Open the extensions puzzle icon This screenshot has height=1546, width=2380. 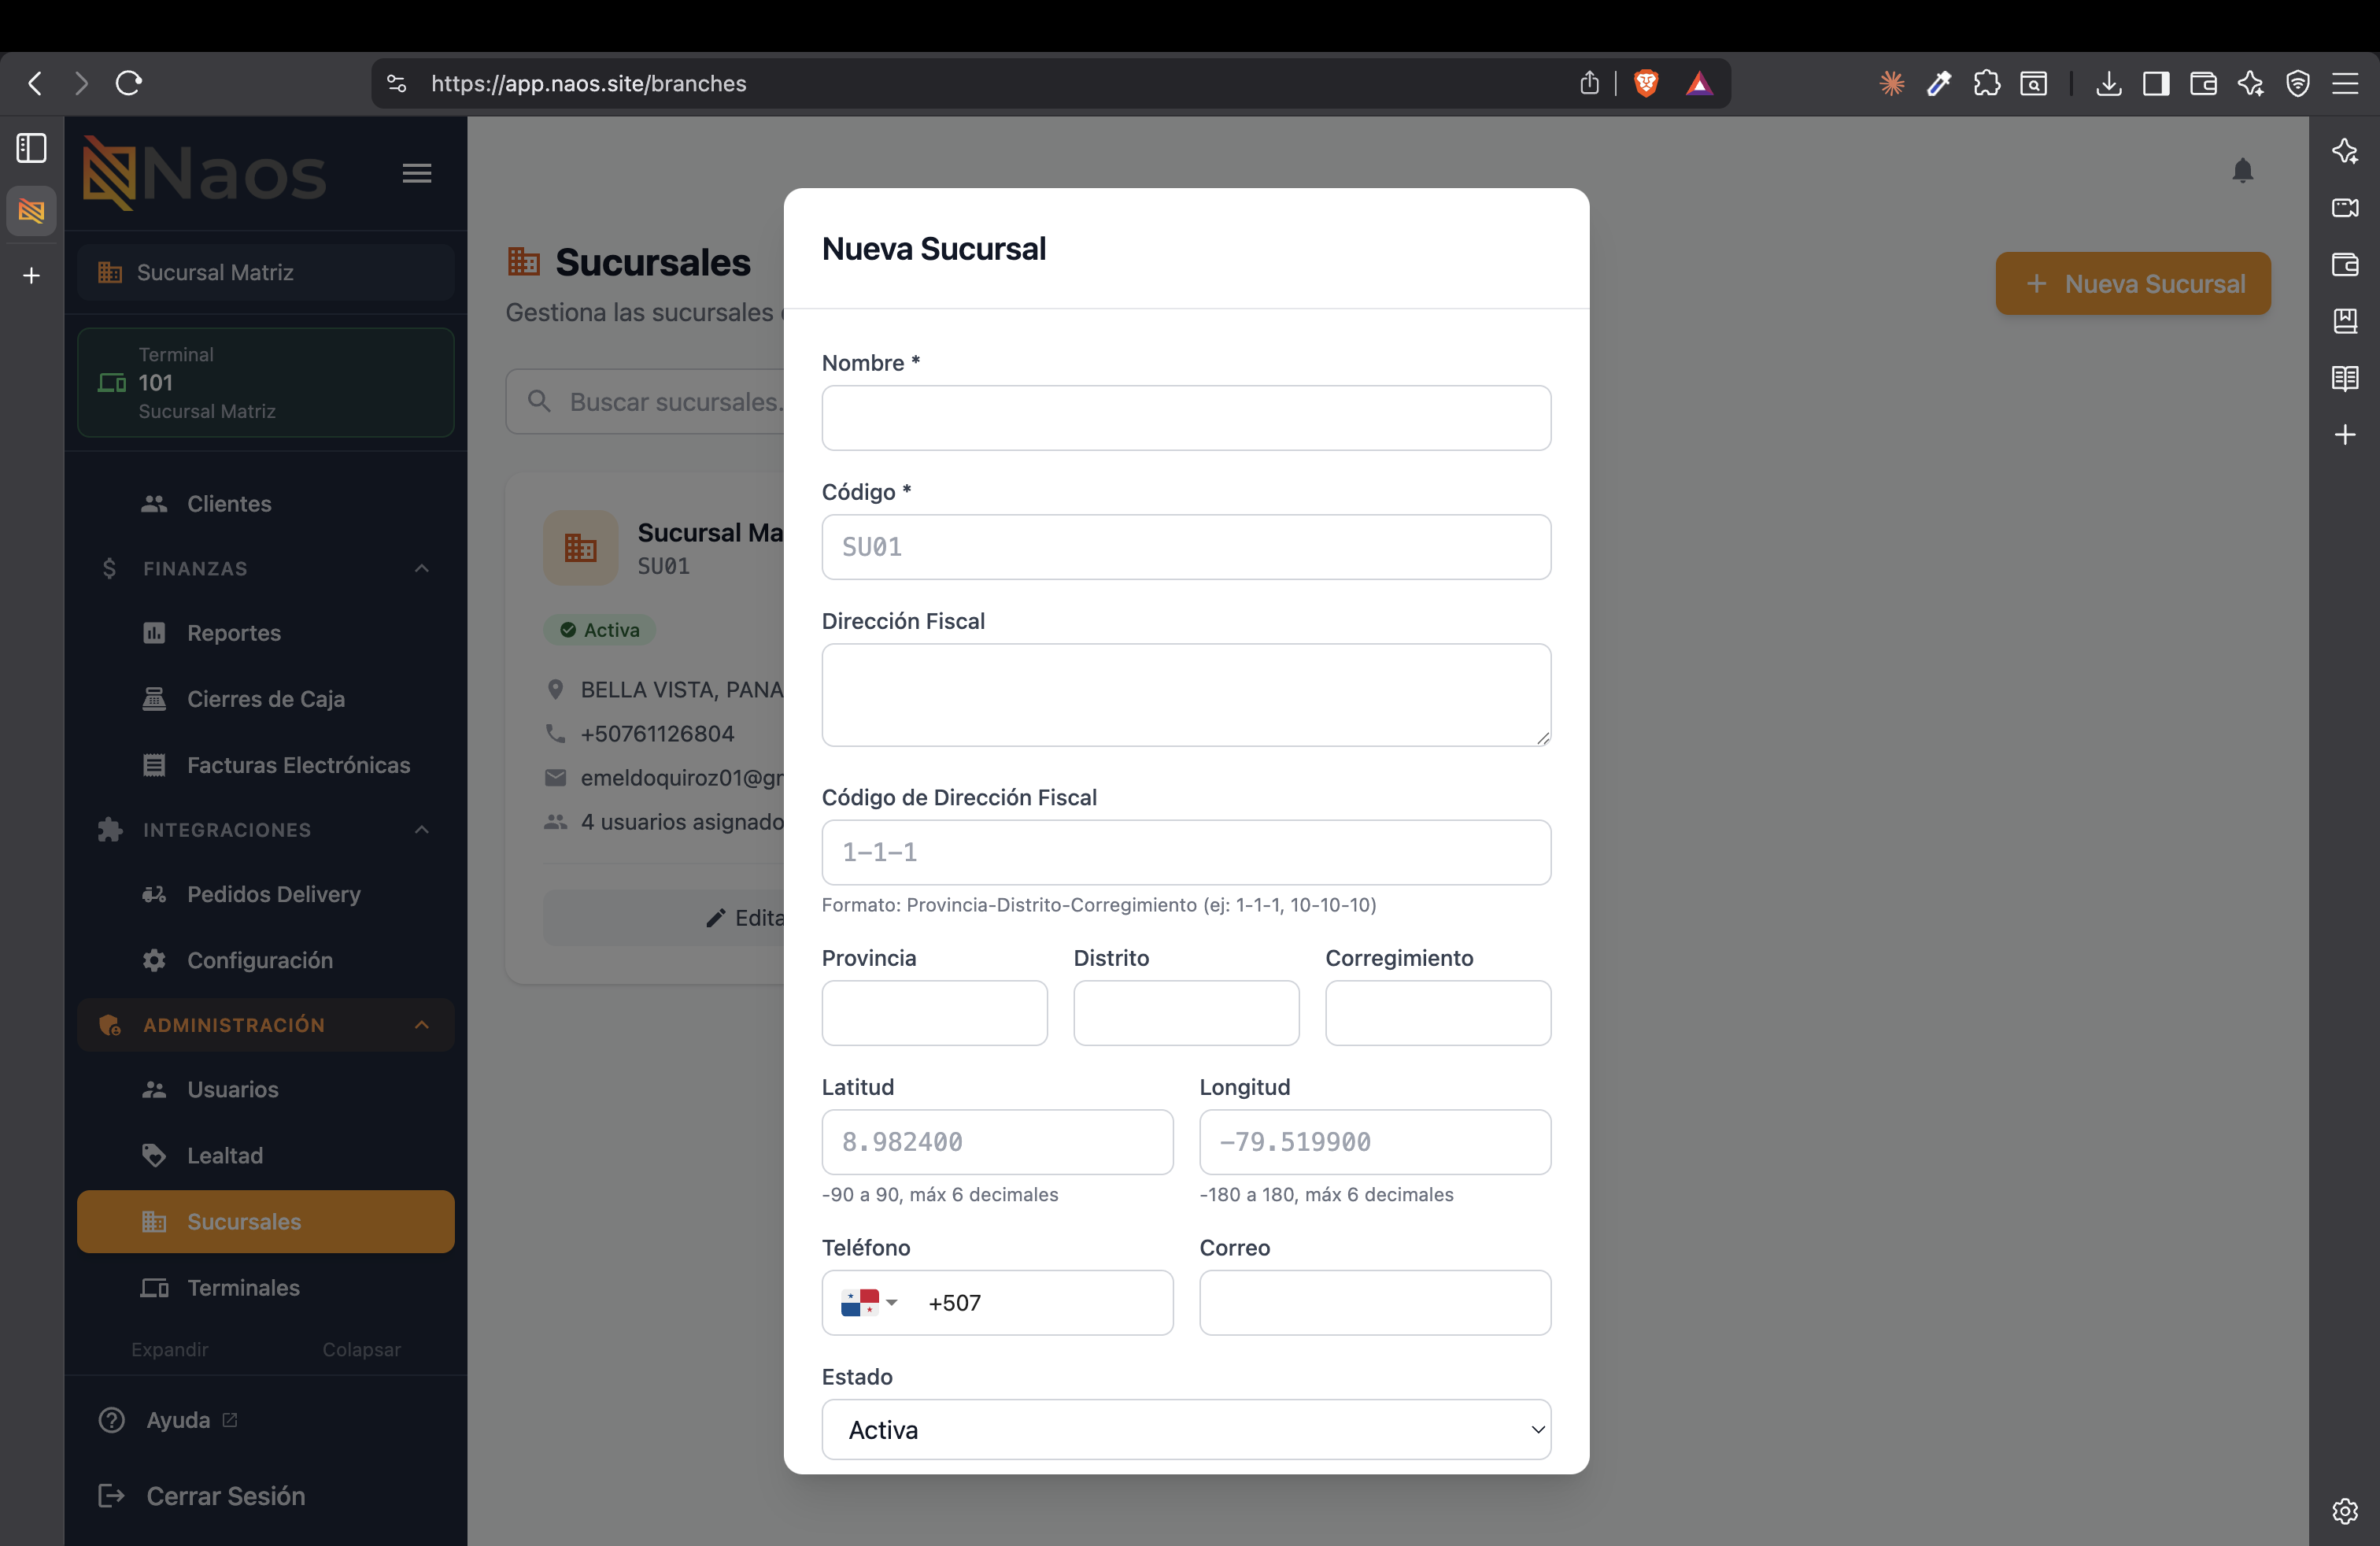tap(1987, 83)
